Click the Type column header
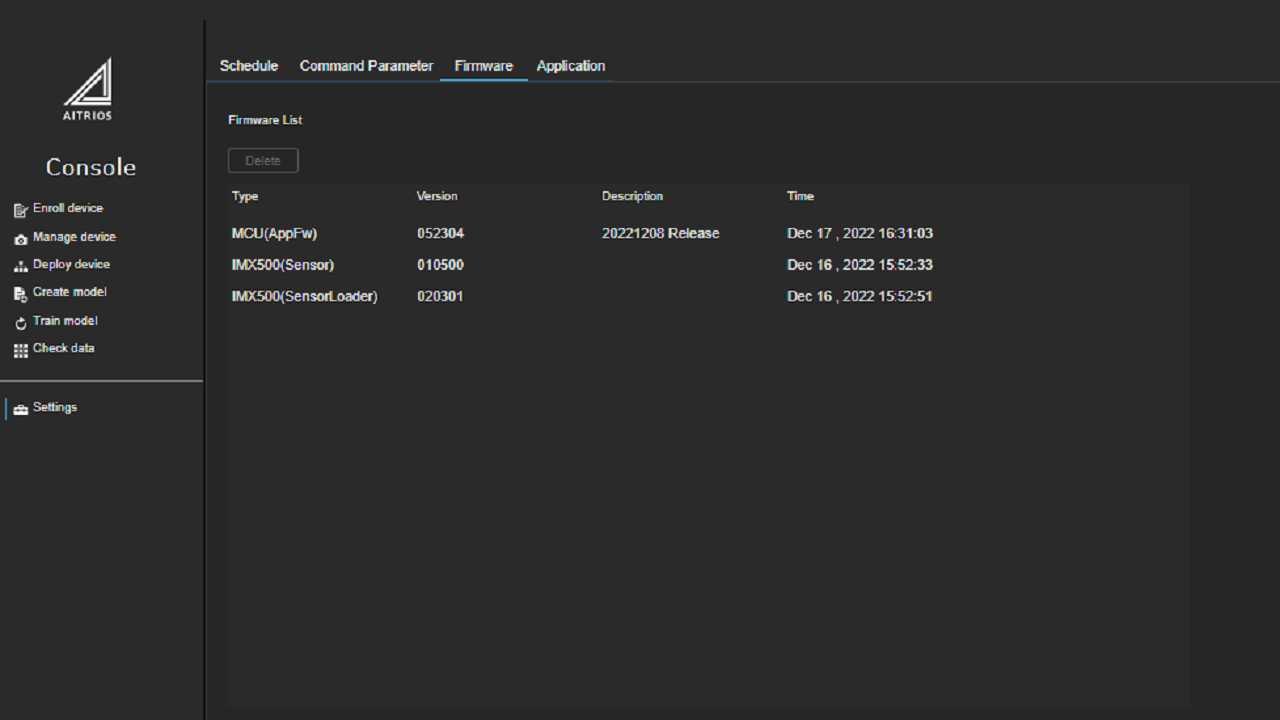 coord(245,196)
